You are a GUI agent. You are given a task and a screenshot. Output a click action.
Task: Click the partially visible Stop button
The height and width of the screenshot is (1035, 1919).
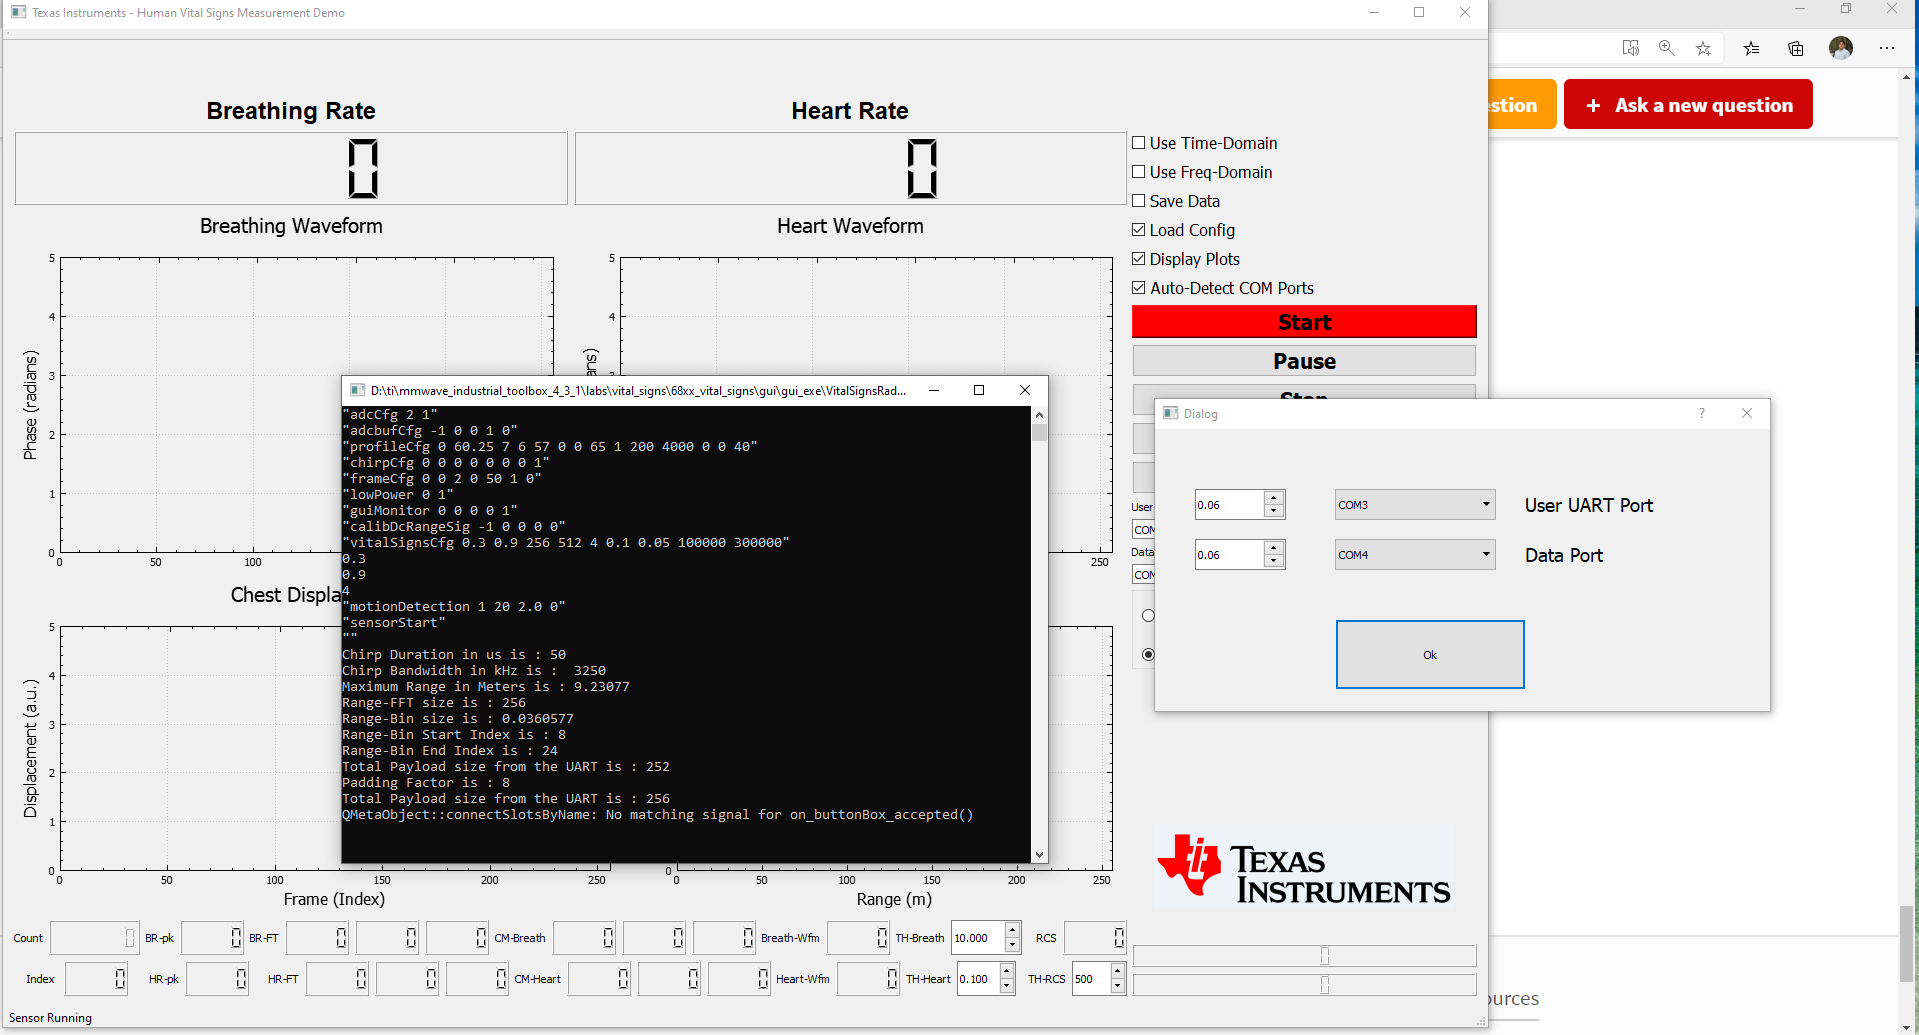tap(1304, 394)
